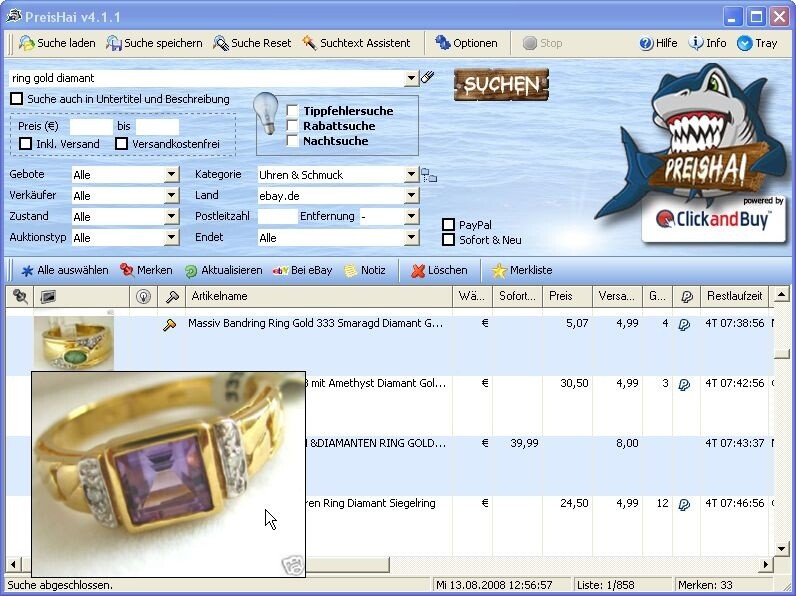This screenshot has width=796, height=596.
Task: Click the ClickandBuy banner
Action: coord(714,219)
